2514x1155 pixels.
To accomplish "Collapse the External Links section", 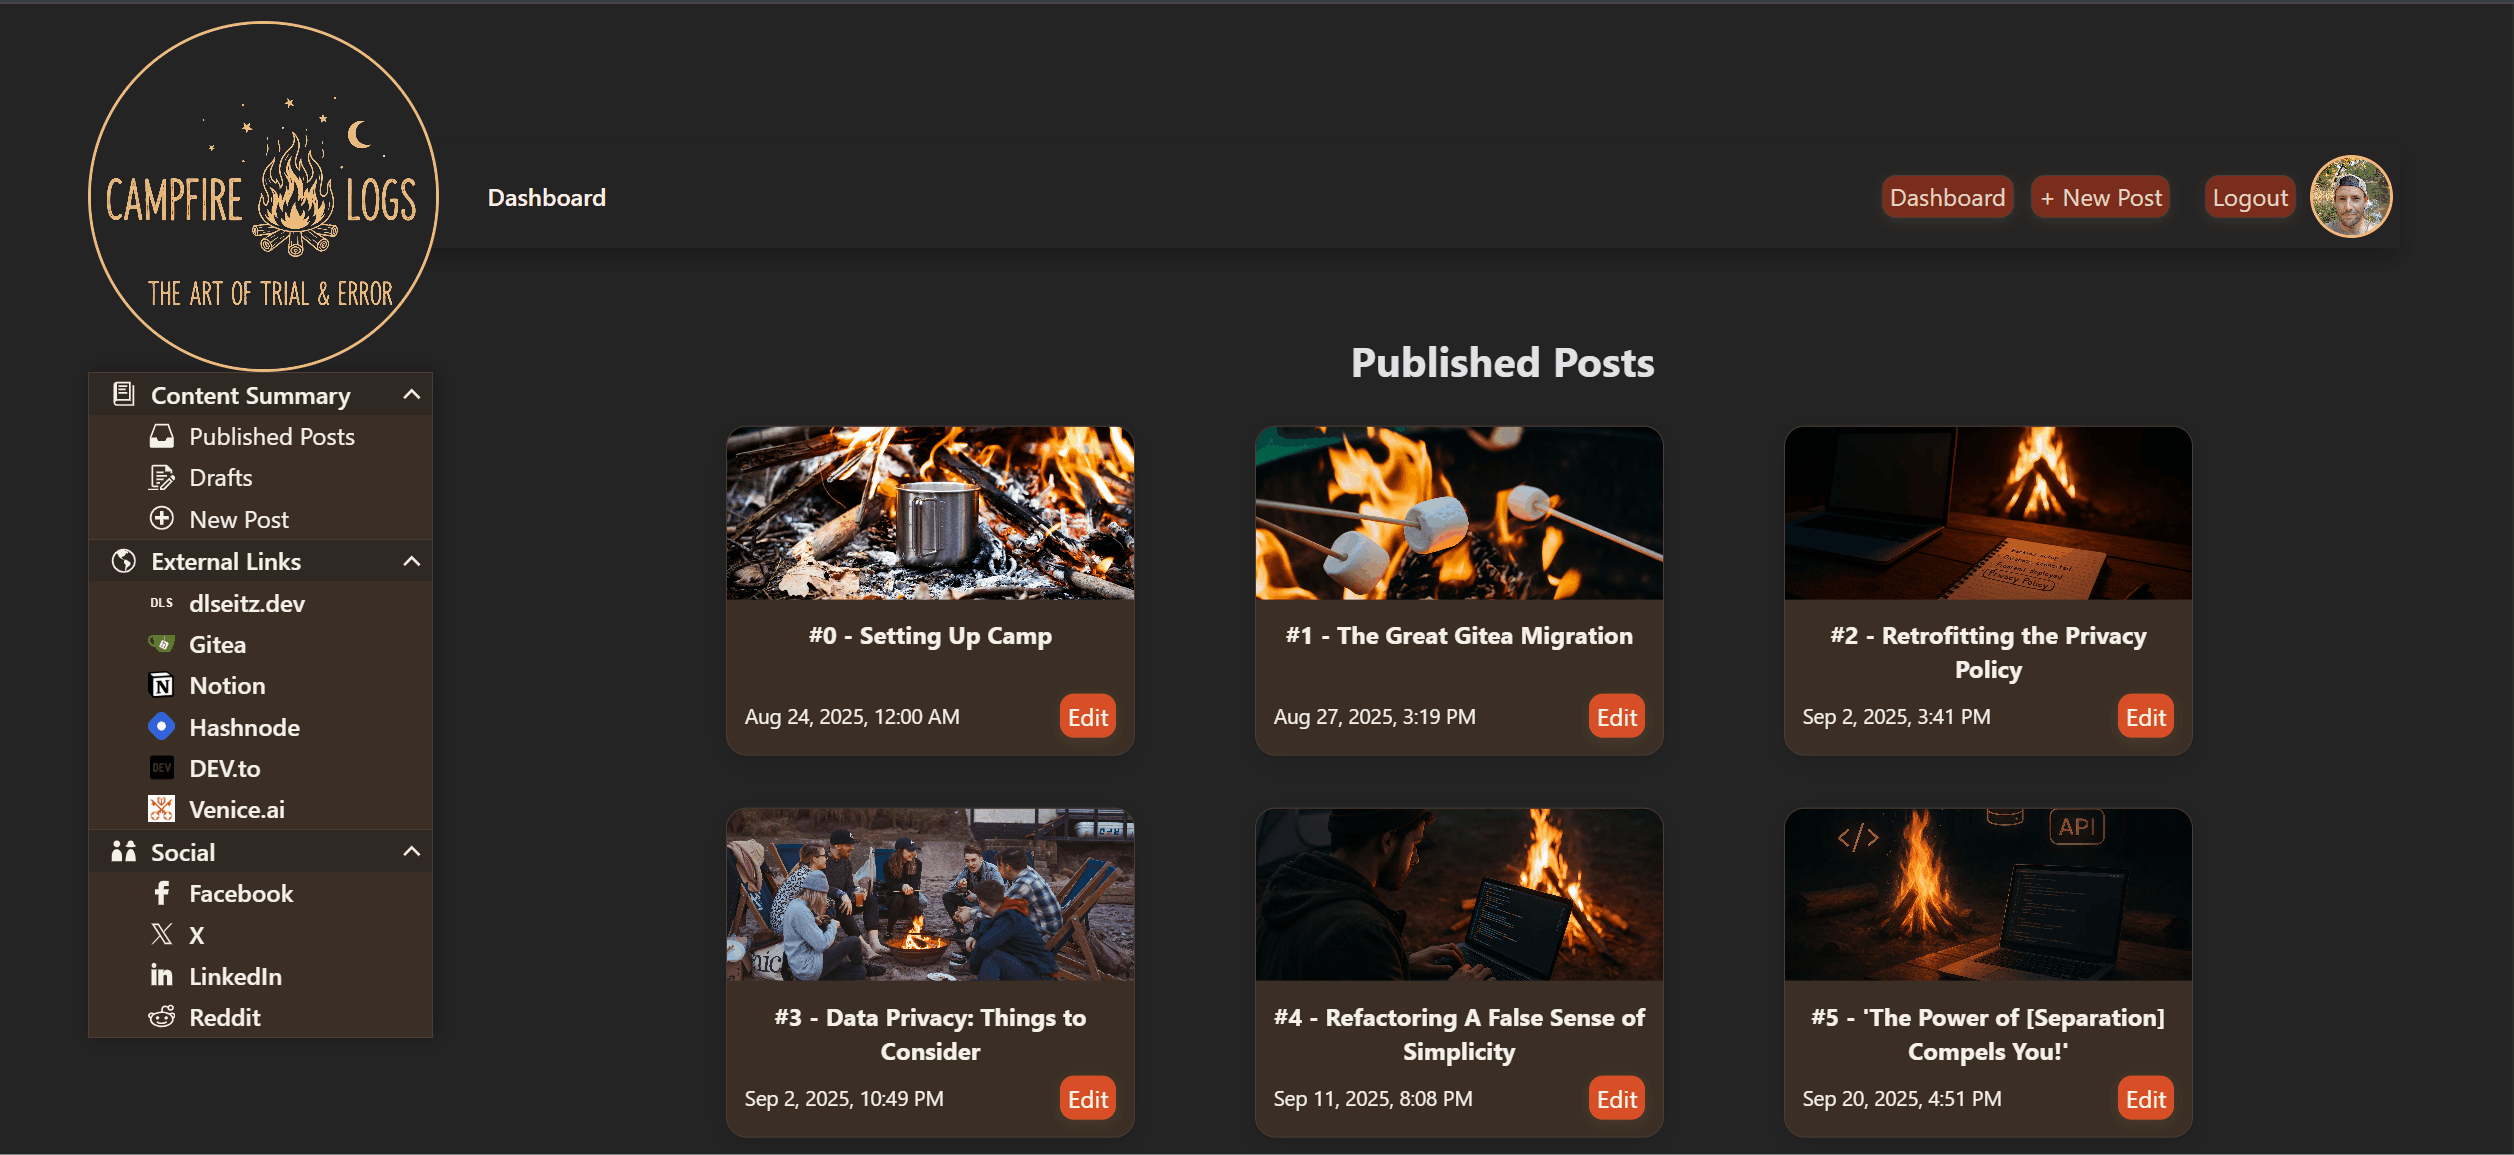I will click(410, 561).
